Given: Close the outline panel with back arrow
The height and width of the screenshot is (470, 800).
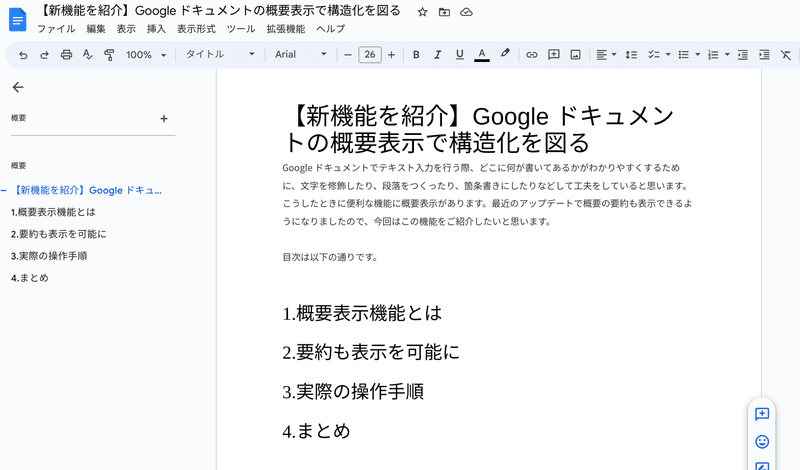Looking at the screenshot, I should click(18, 87).
